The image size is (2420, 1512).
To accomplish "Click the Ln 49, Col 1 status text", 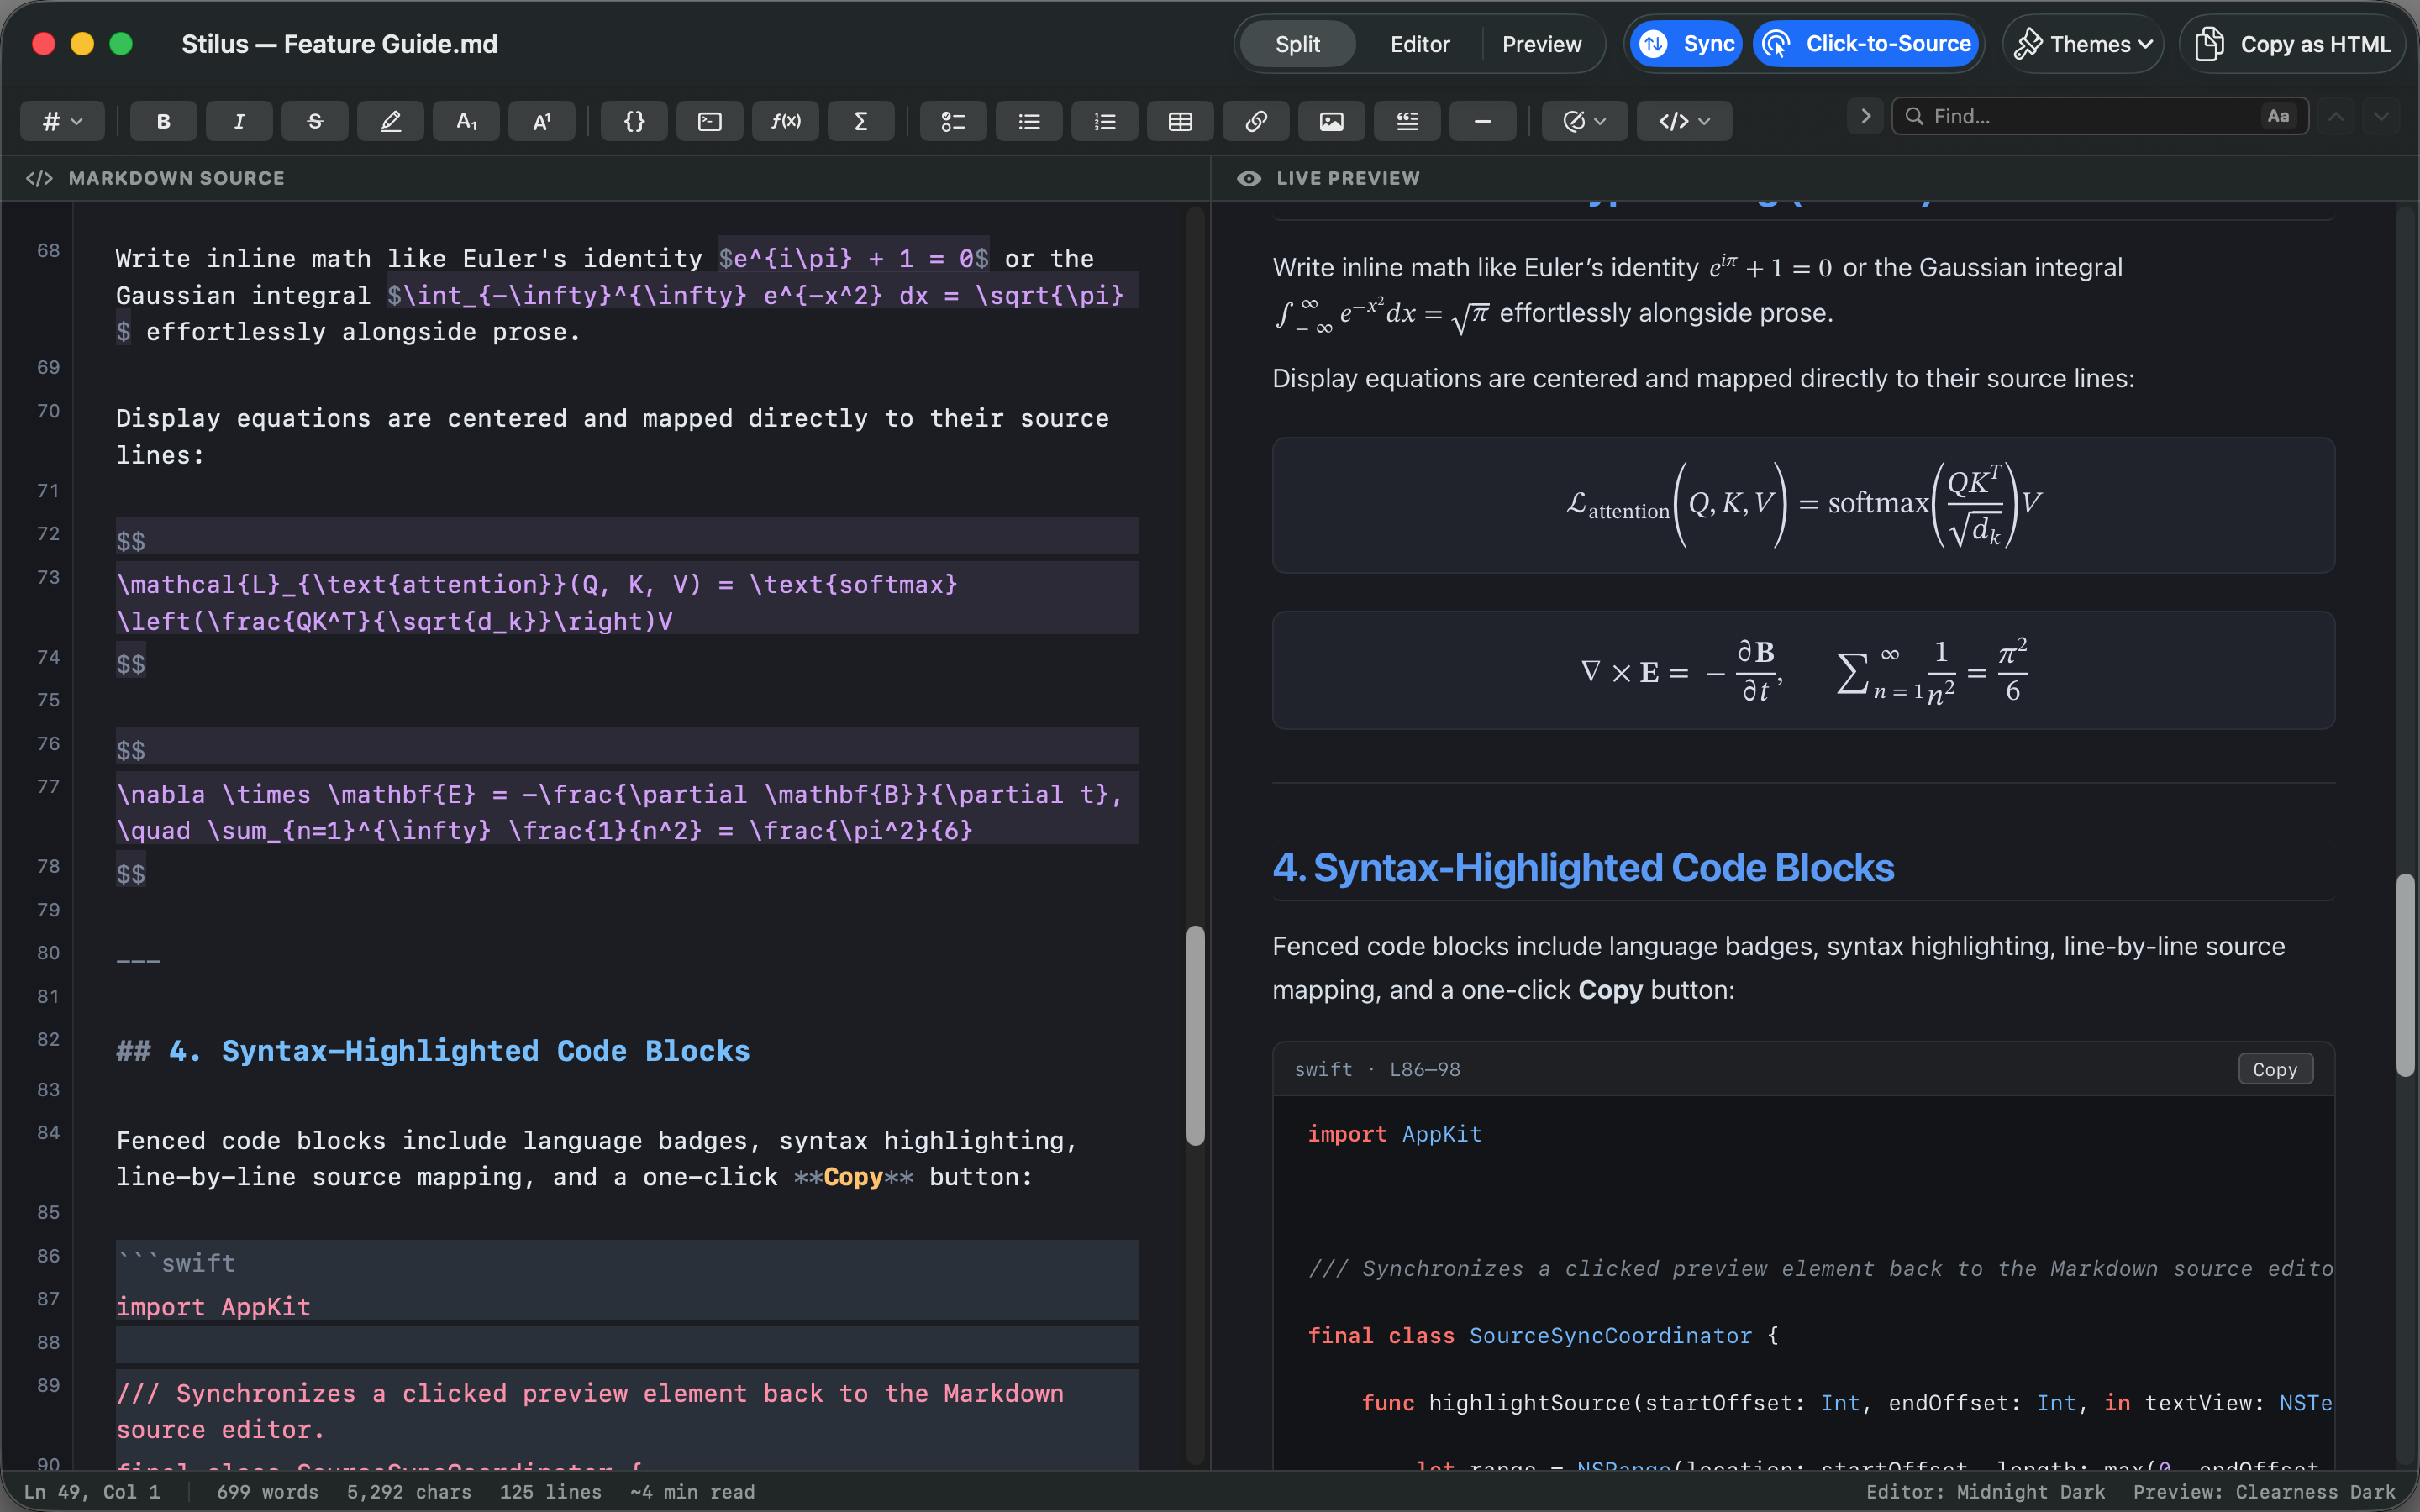I will pos(91,1492).
